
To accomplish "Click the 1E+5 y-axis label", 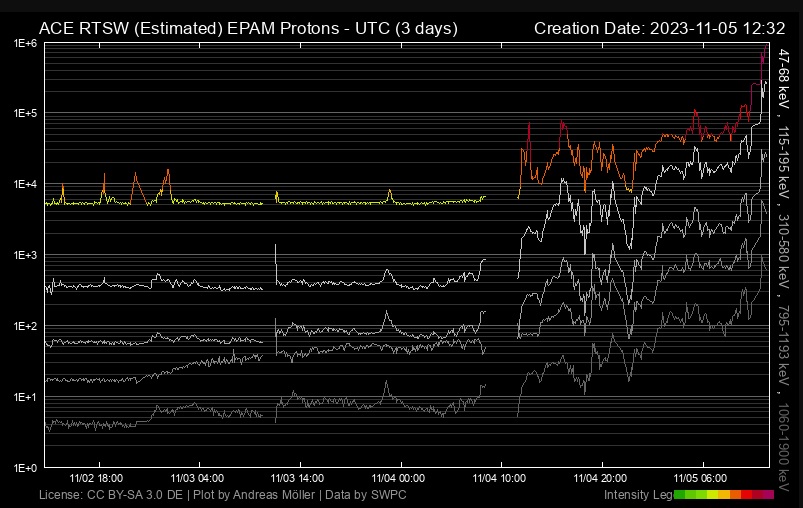I will [25, 114].
